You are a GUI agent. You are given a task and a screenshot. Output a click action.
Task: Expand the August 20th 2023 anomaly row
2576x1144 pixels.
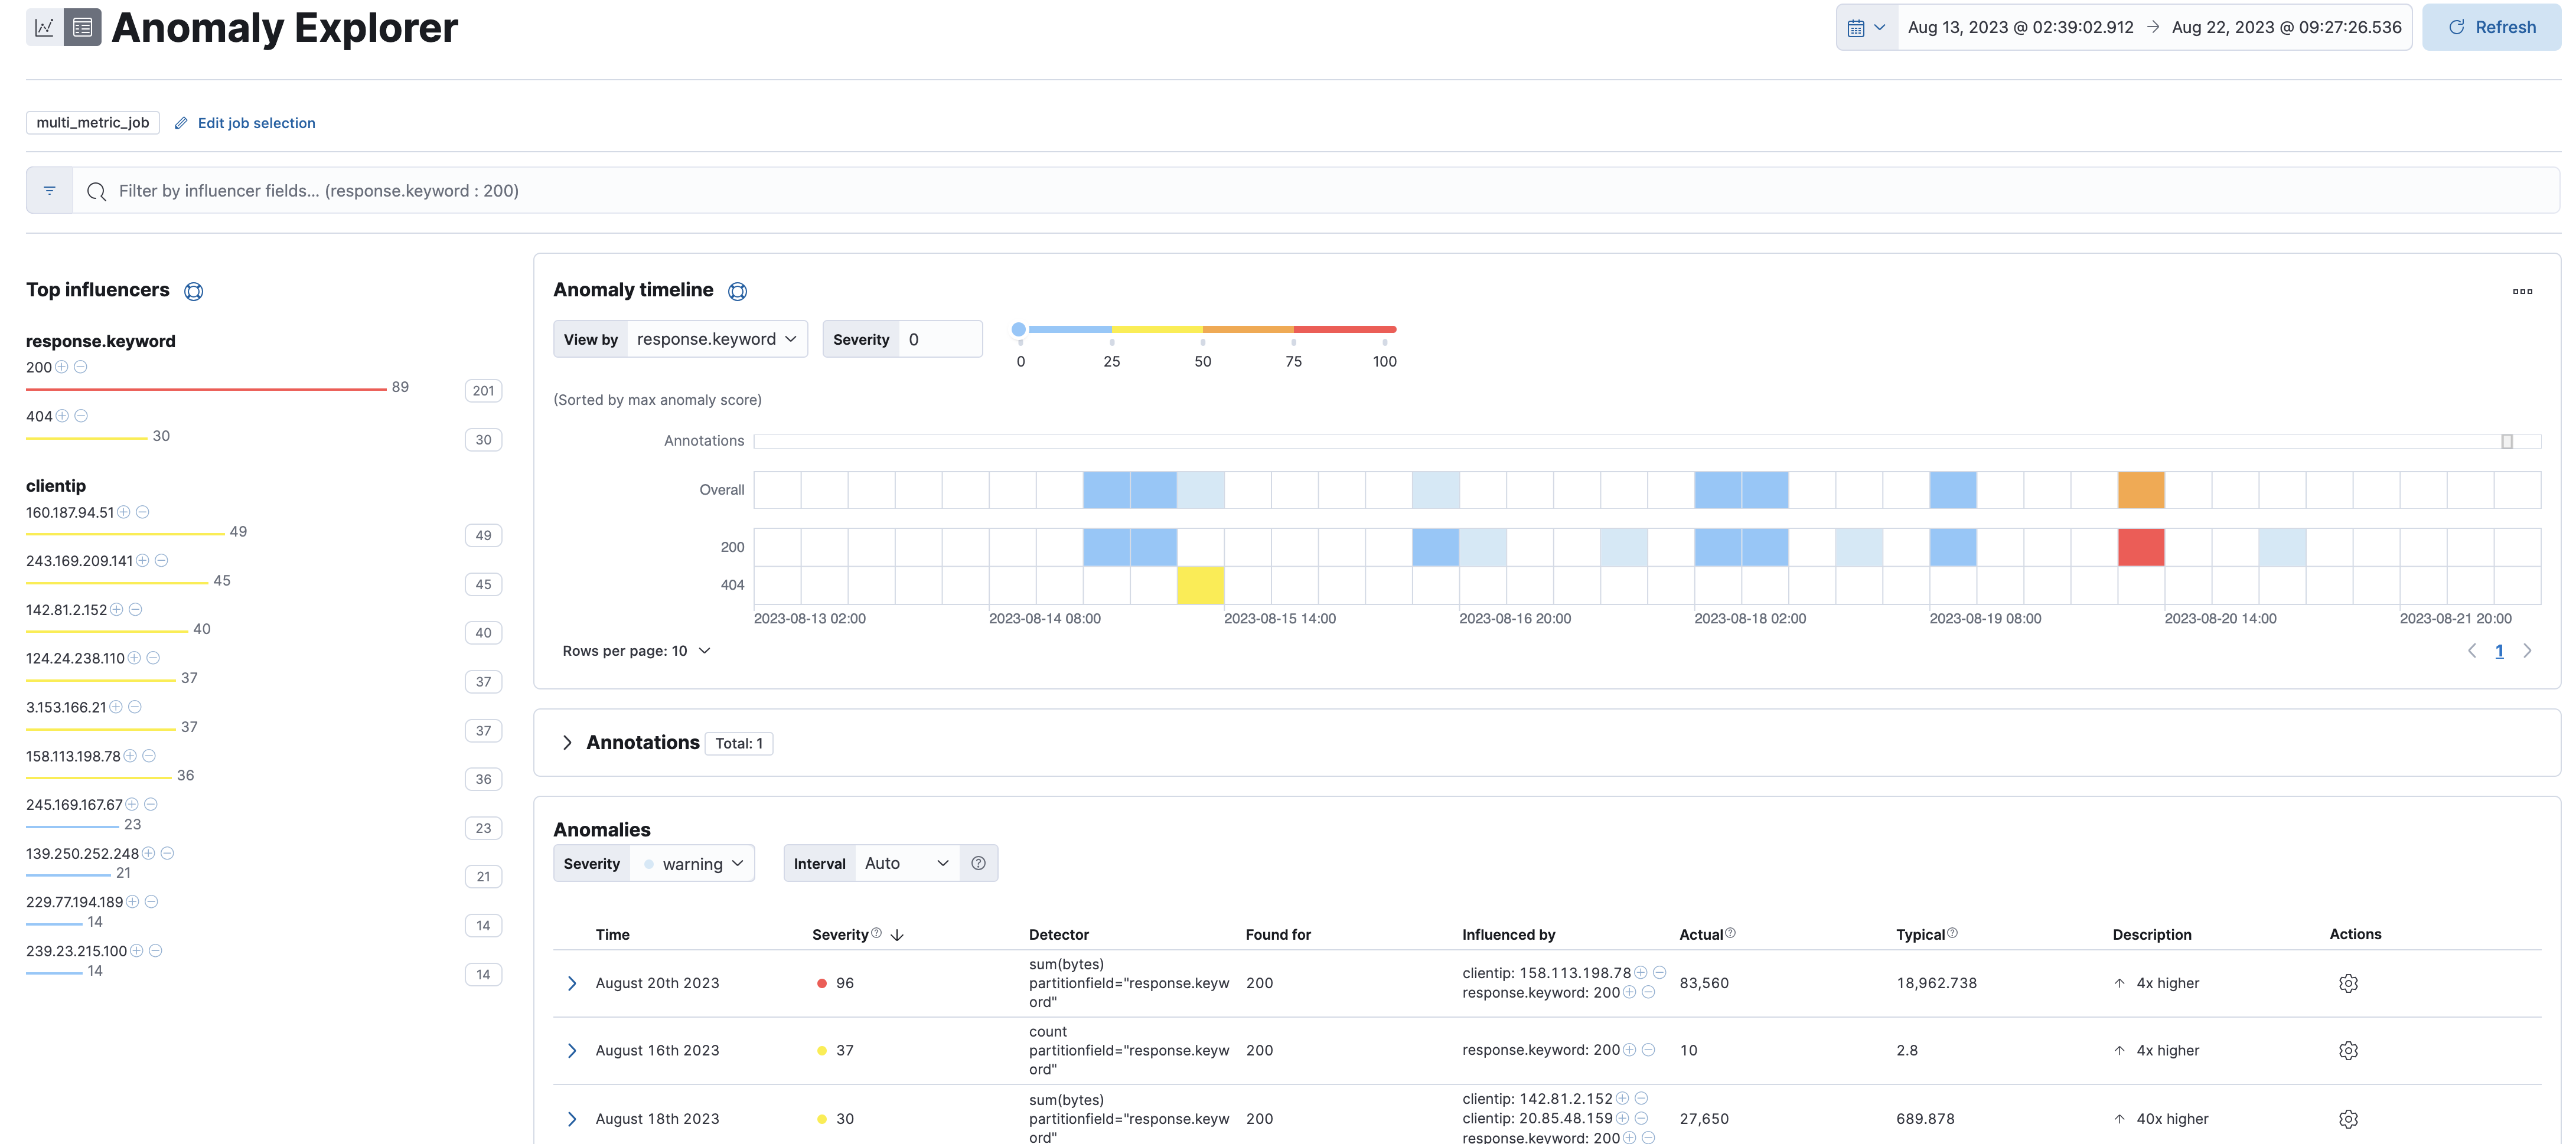(572, 983)
